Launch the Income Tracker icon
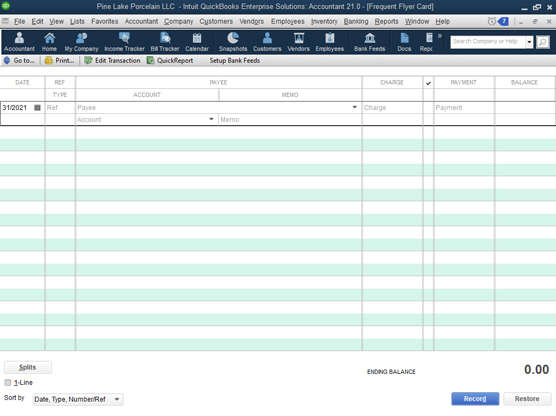Viewport: 556px width, 416px height. click(x=124, y=42)
